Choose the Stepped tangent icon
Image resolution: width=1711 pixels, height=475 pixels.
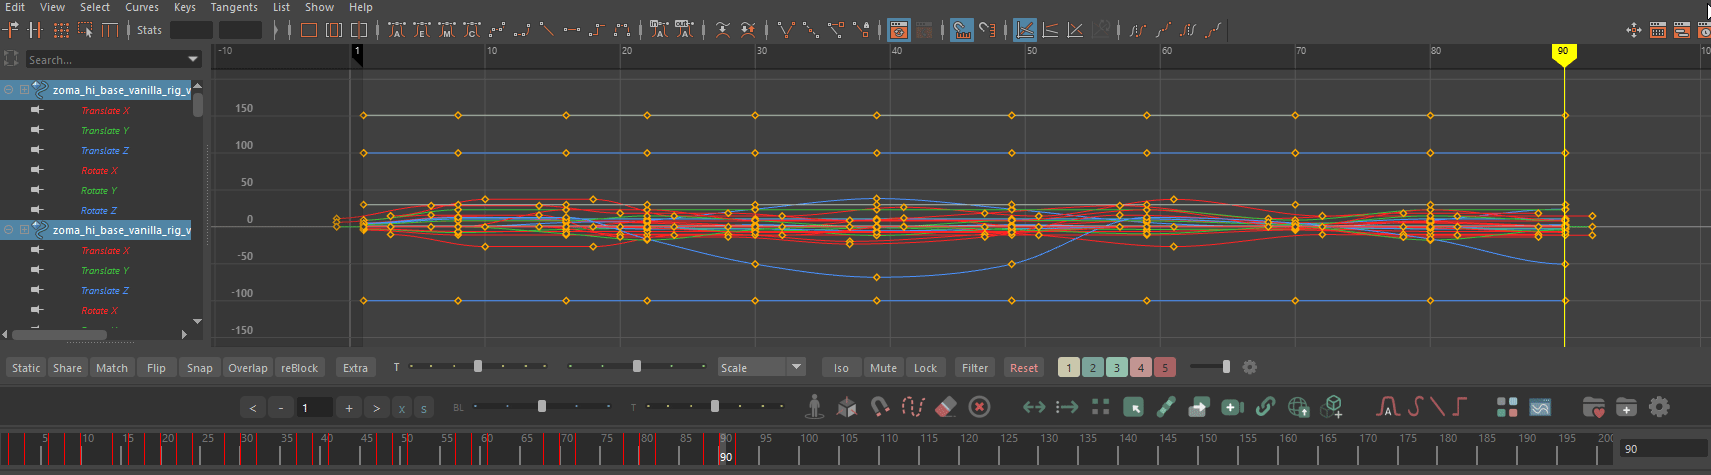[597, 30]
